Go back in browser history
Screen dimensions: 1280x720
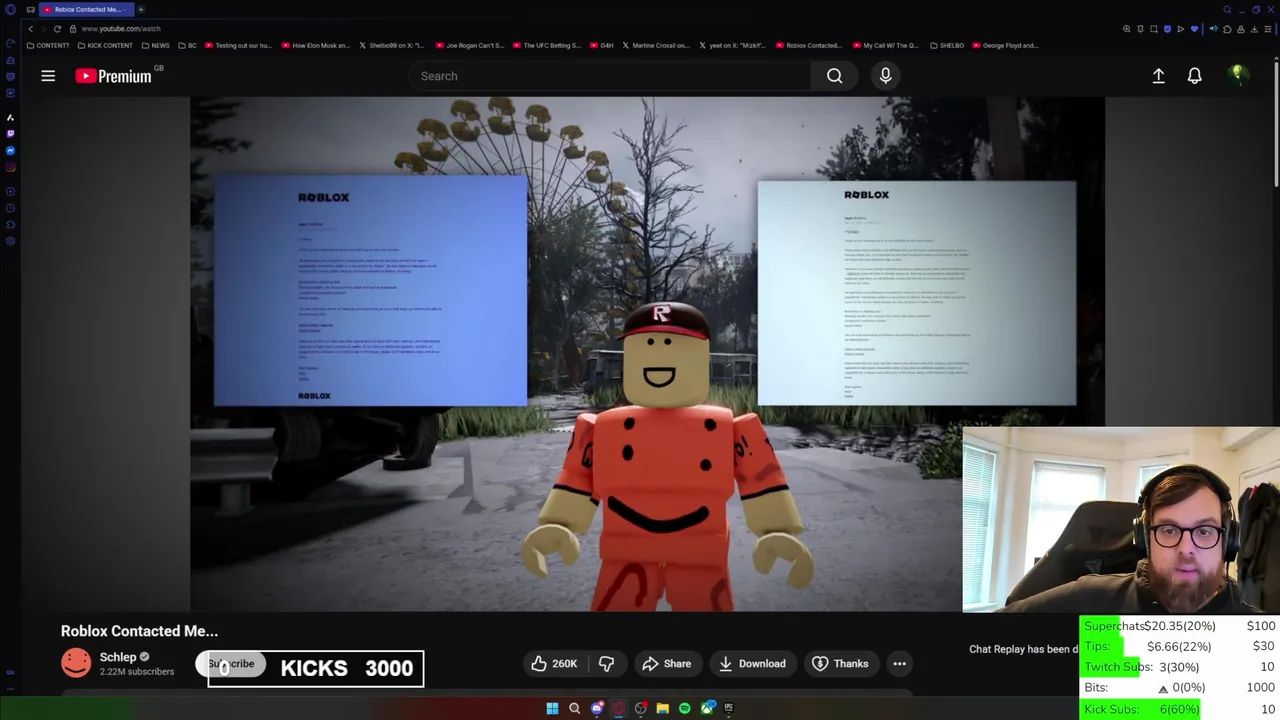tap(31, 29)
